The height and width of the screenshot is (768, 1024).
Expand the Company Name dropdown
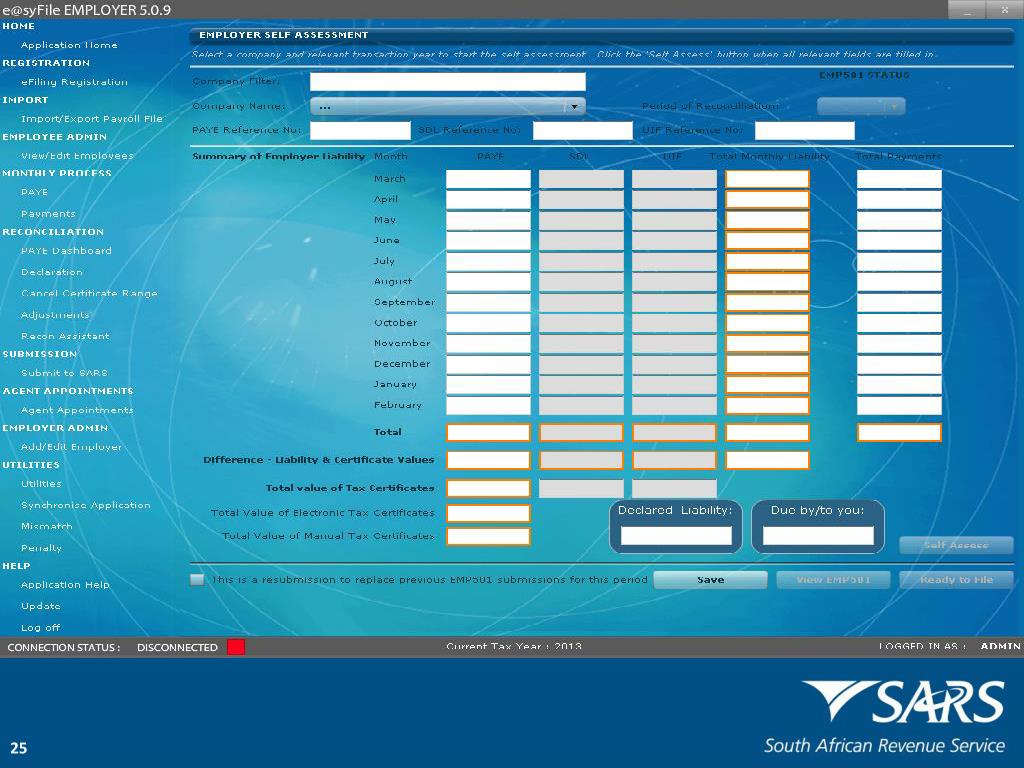[447, 106]
